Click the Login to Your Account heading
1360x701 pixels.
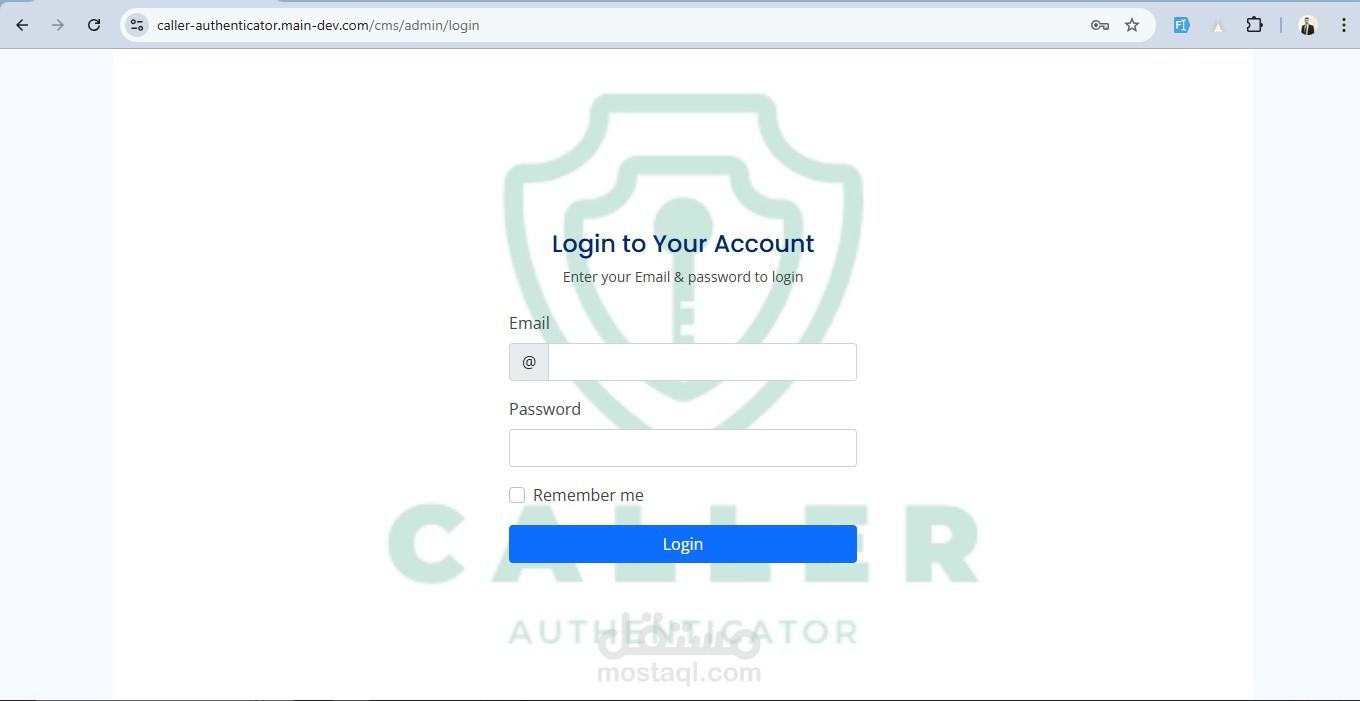[x=683, y=243]
